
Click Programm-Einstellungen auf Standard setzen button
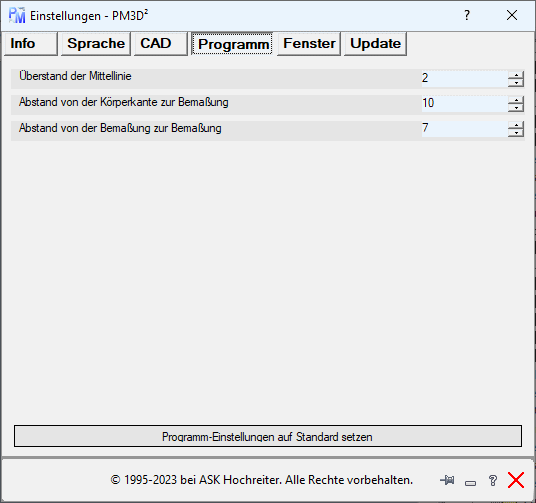268,436
